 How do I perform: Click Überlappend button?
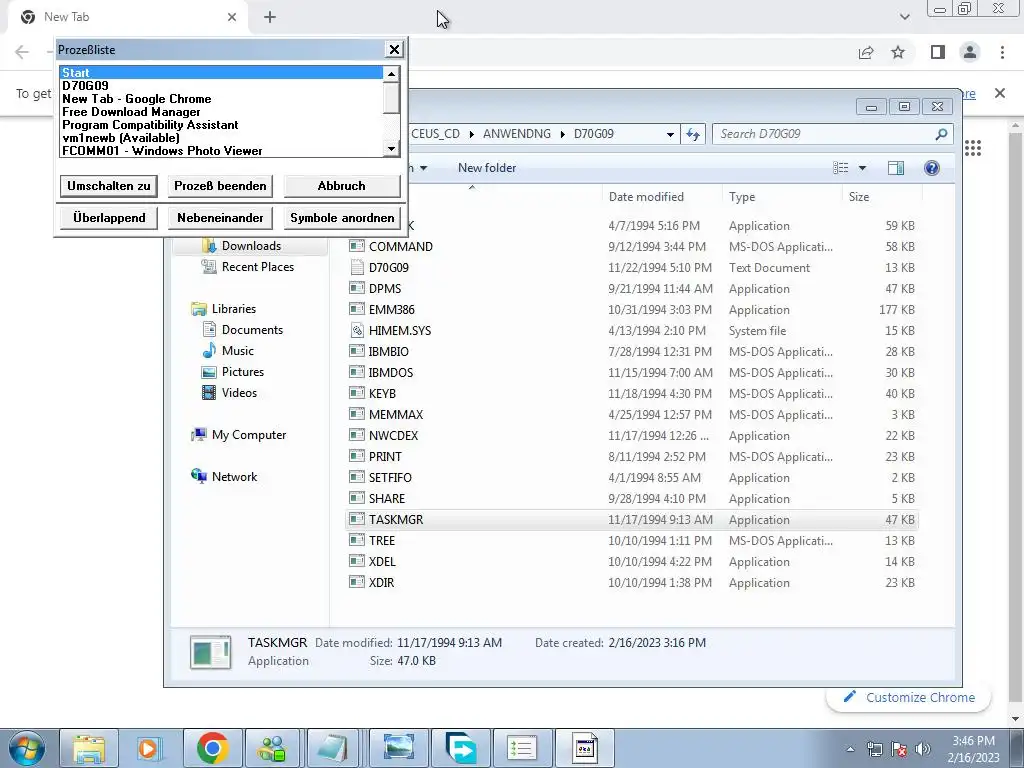point(108,217)
